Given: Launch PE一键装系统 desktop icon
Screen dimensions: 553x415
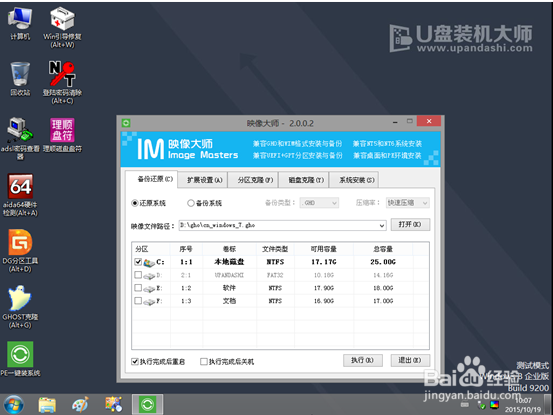Looking at the screenshot, I should tap(20, 359).
